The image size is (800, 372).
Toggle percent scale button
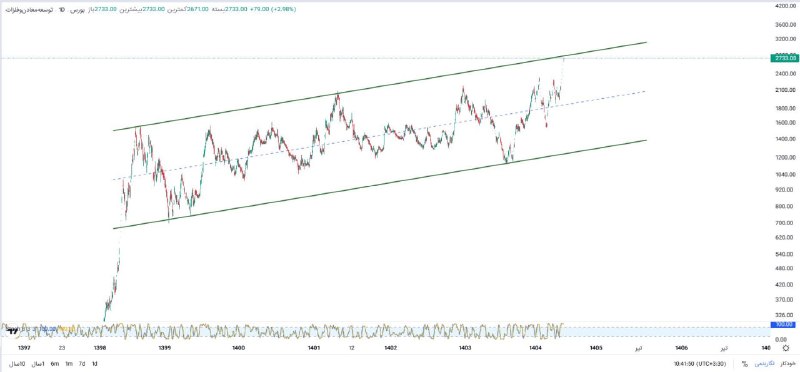coord(744,364)
